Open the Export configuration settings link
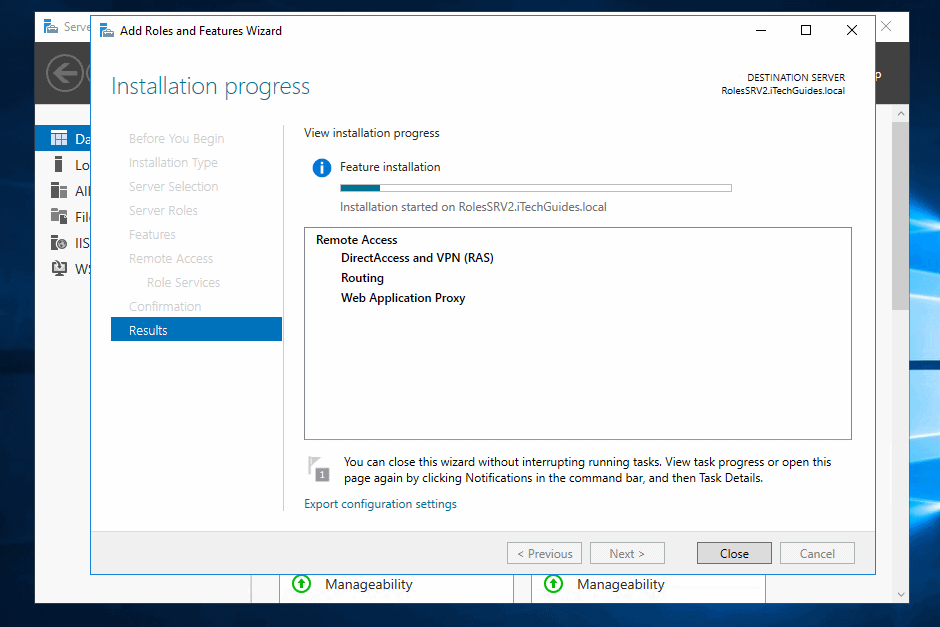Screen dimensions: 940x627 [380, 504]
